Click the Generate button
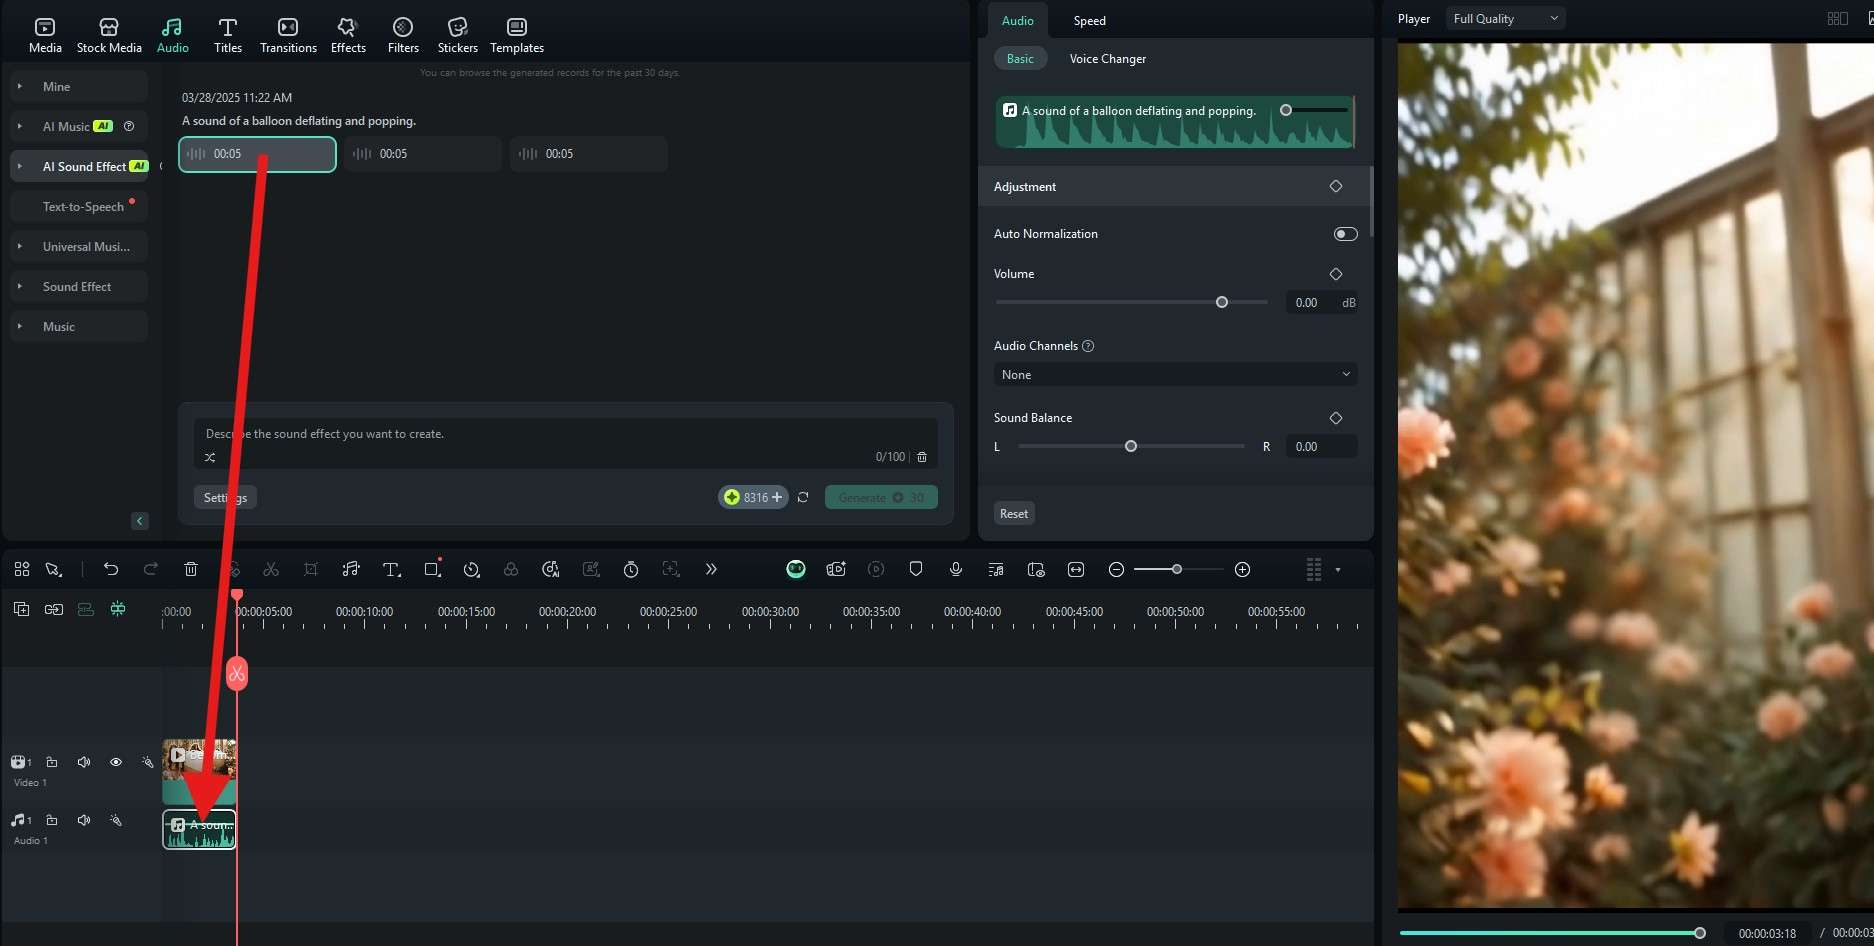Viewport: 1874px width, 946px height. tap(881, 497)
